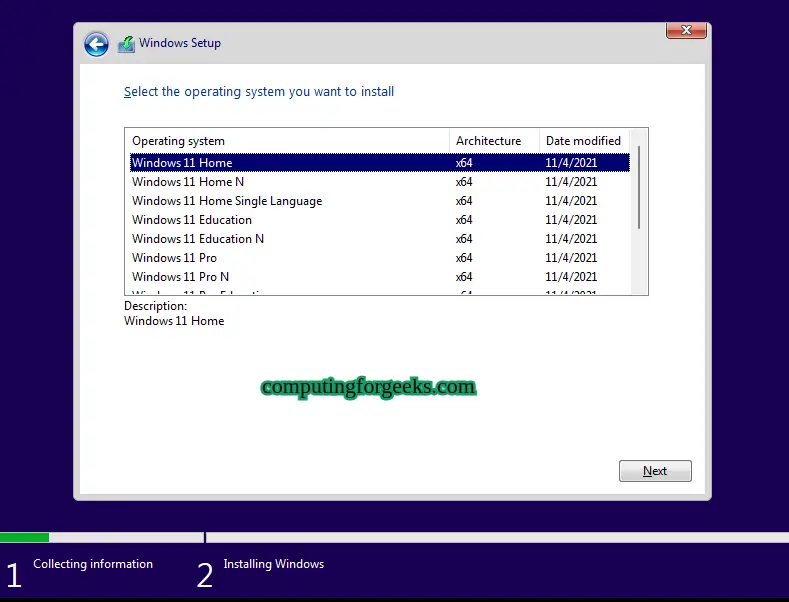789x602 pixels.
Task: Click x64 in Windows 11 Education N row
Action: (464, 239)
